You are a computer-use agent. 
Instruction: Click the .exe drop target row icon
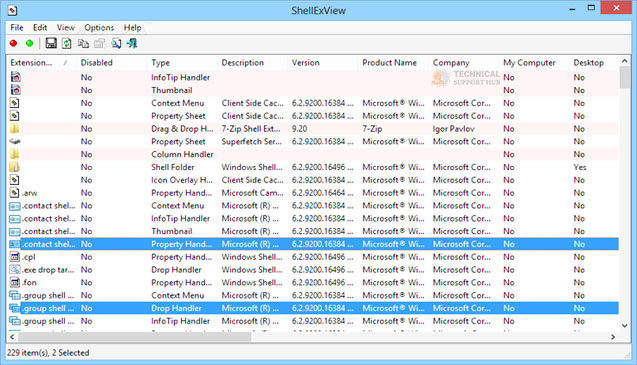15,269
